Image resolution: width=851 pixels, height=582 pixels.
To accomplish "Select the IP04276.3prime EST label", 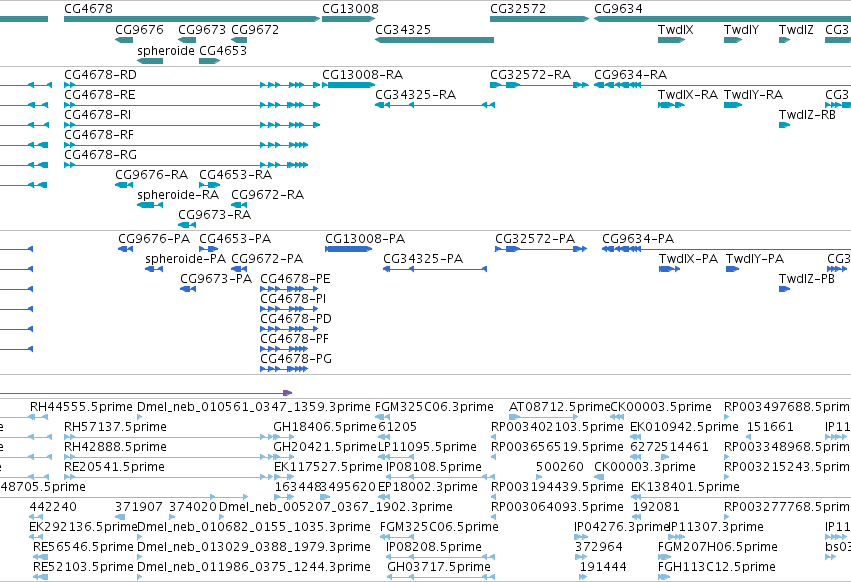I will (x=621, y=527).
